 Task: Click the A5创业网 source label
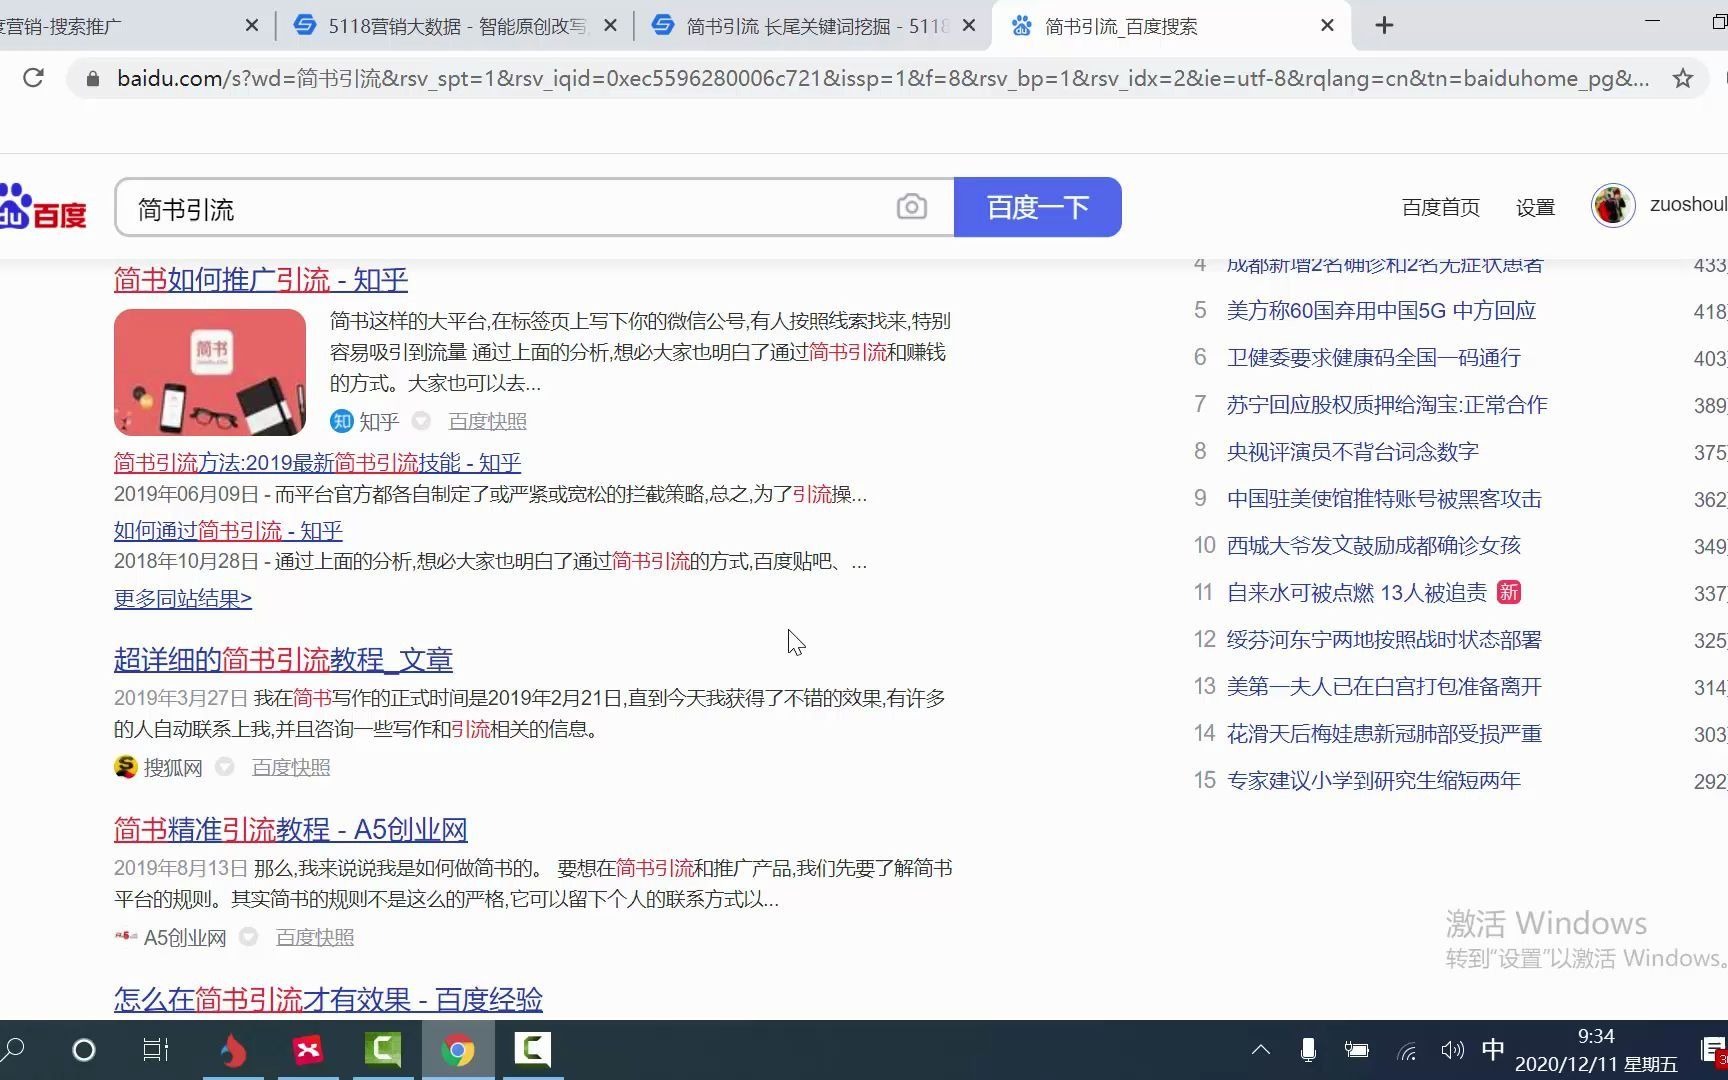point(171,937)
